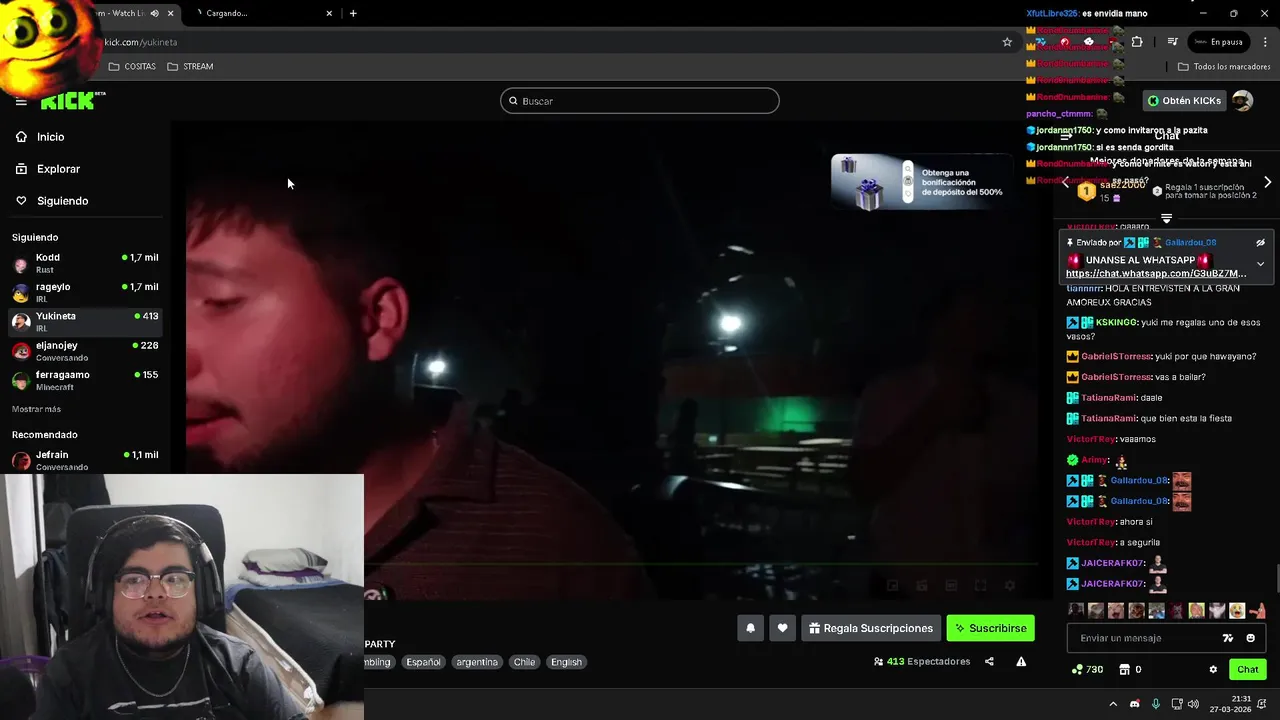Click the bell notification button under video
Screen dimensions: 1280x720
tap(751, 628)
